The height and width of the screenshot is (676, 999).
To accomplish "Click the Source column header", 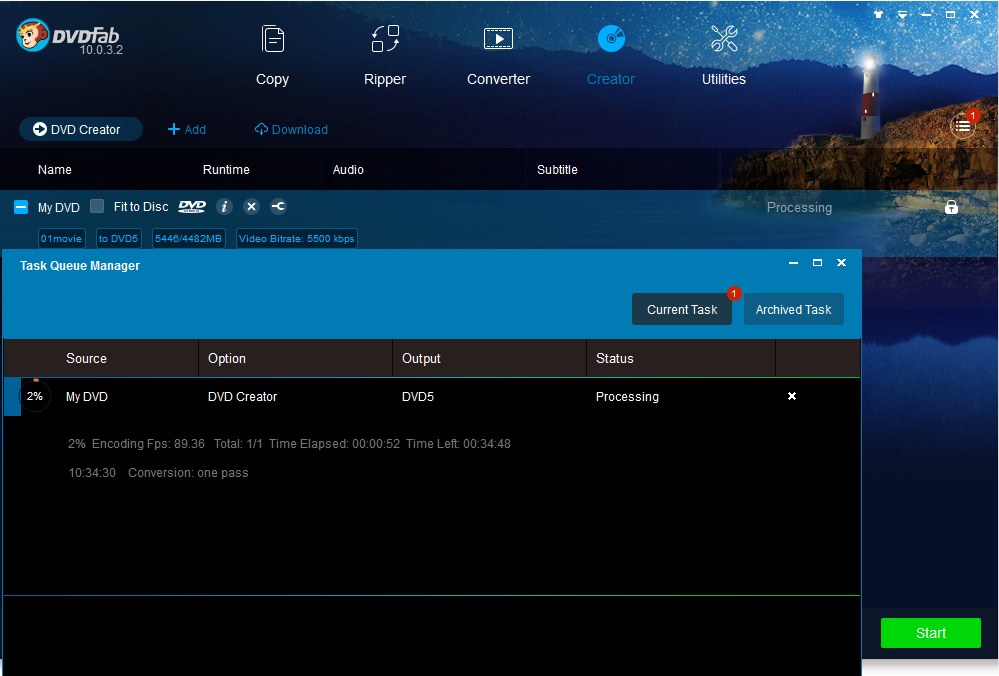I will tap(87, 358).
